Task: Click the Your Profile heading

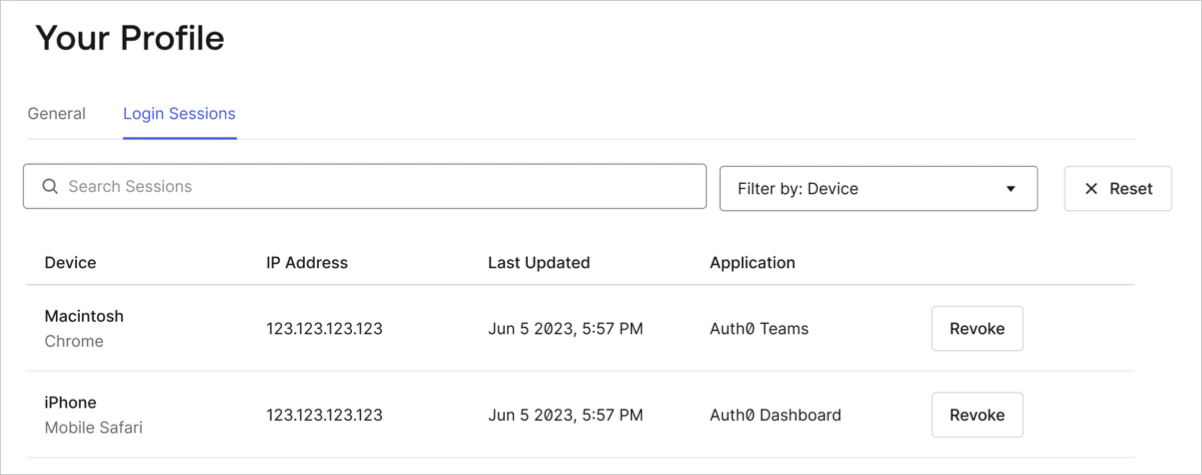Action: pyautogui.click(x=130, y=38)
